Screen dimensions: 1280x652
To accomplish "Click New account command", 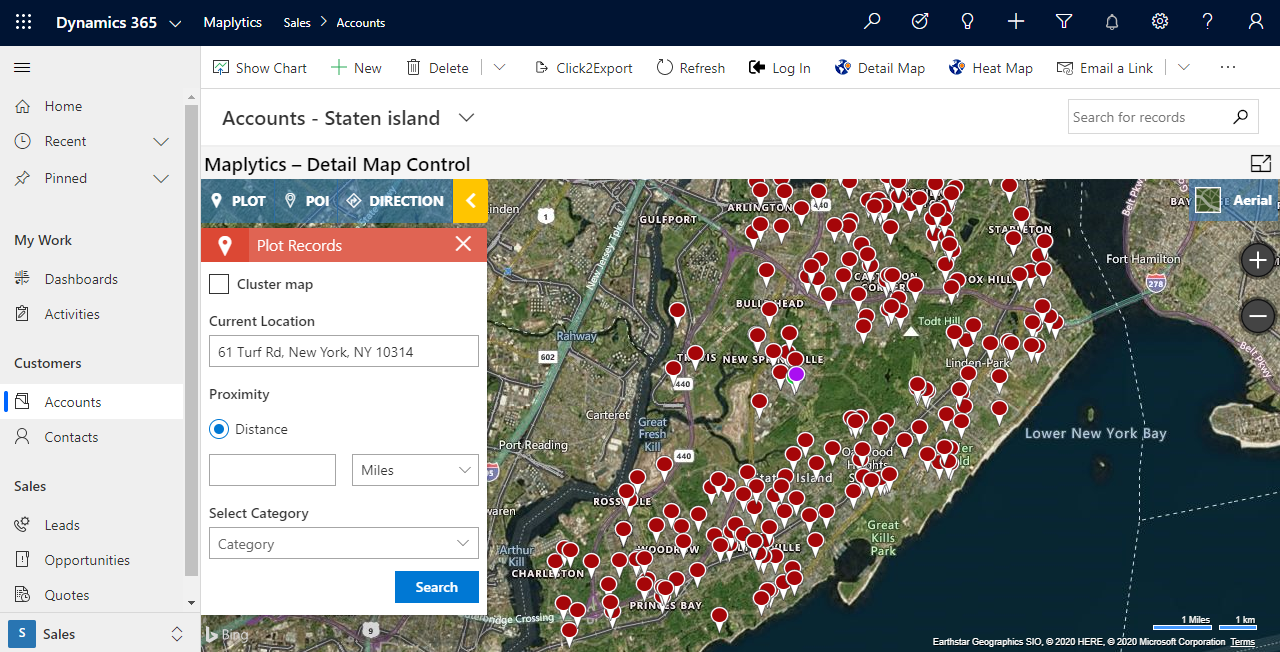I will pos(356,68).
